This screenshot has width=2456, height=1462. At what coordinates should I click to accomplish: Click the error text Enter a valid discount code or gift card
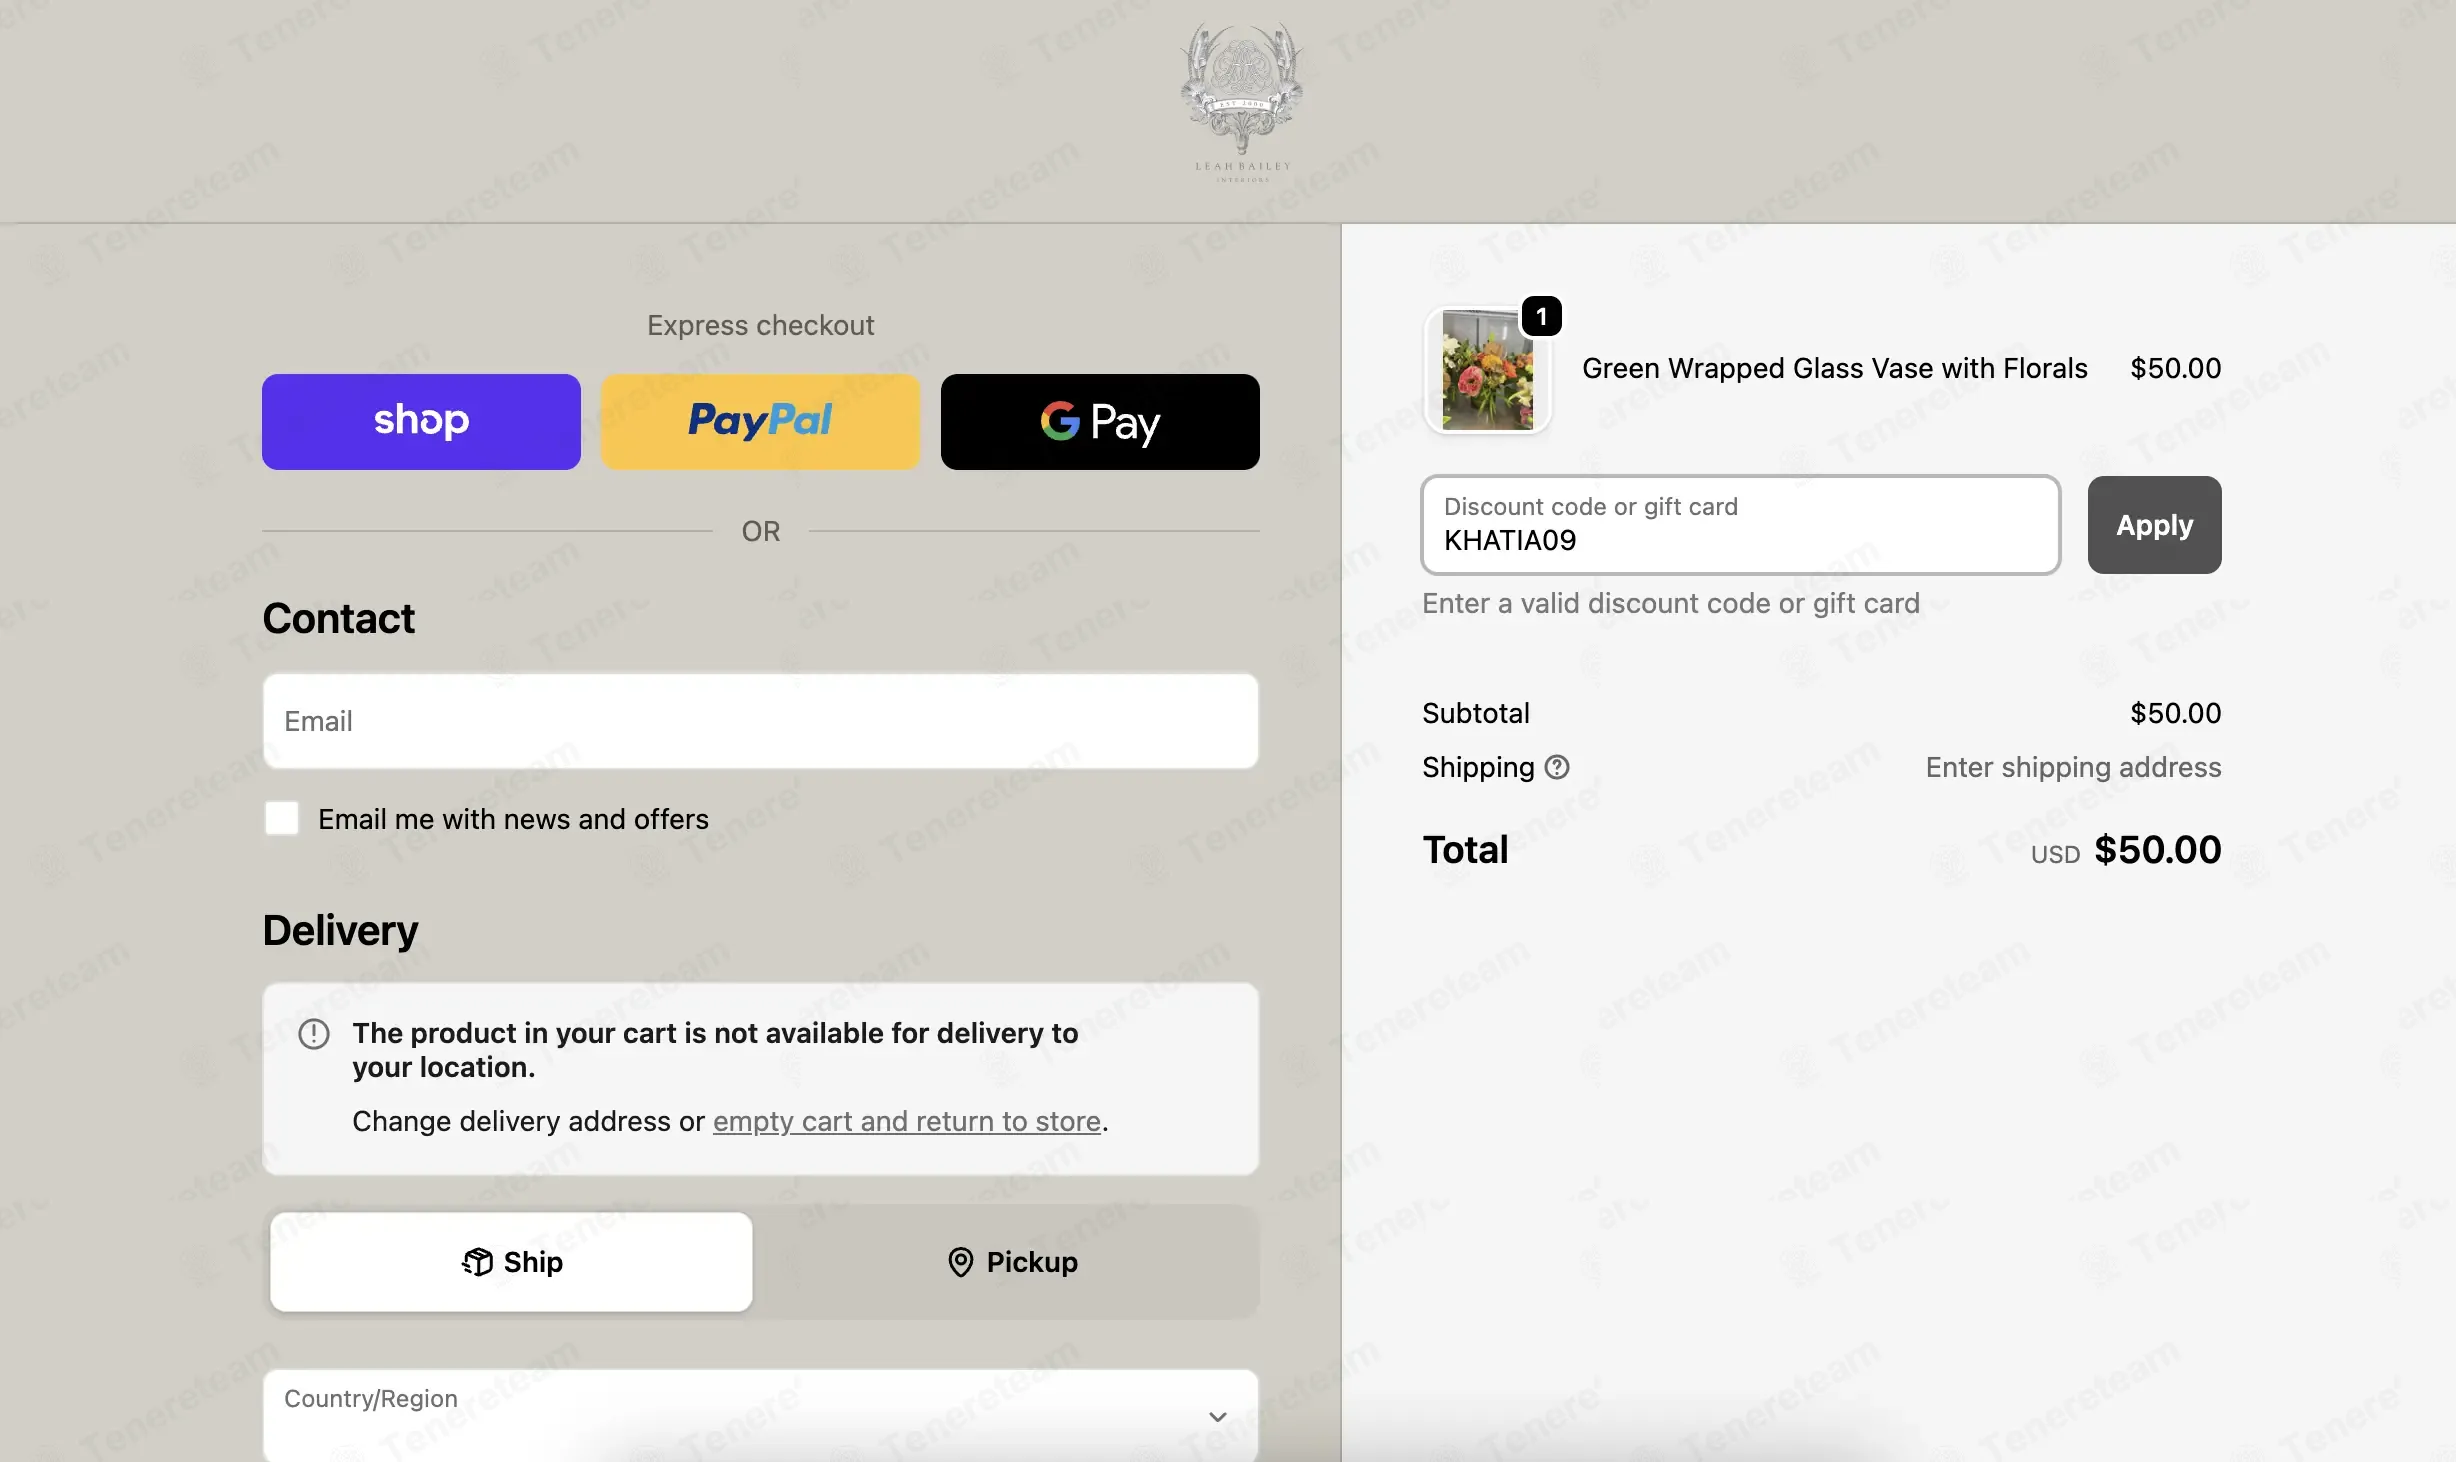point(1671,603)
